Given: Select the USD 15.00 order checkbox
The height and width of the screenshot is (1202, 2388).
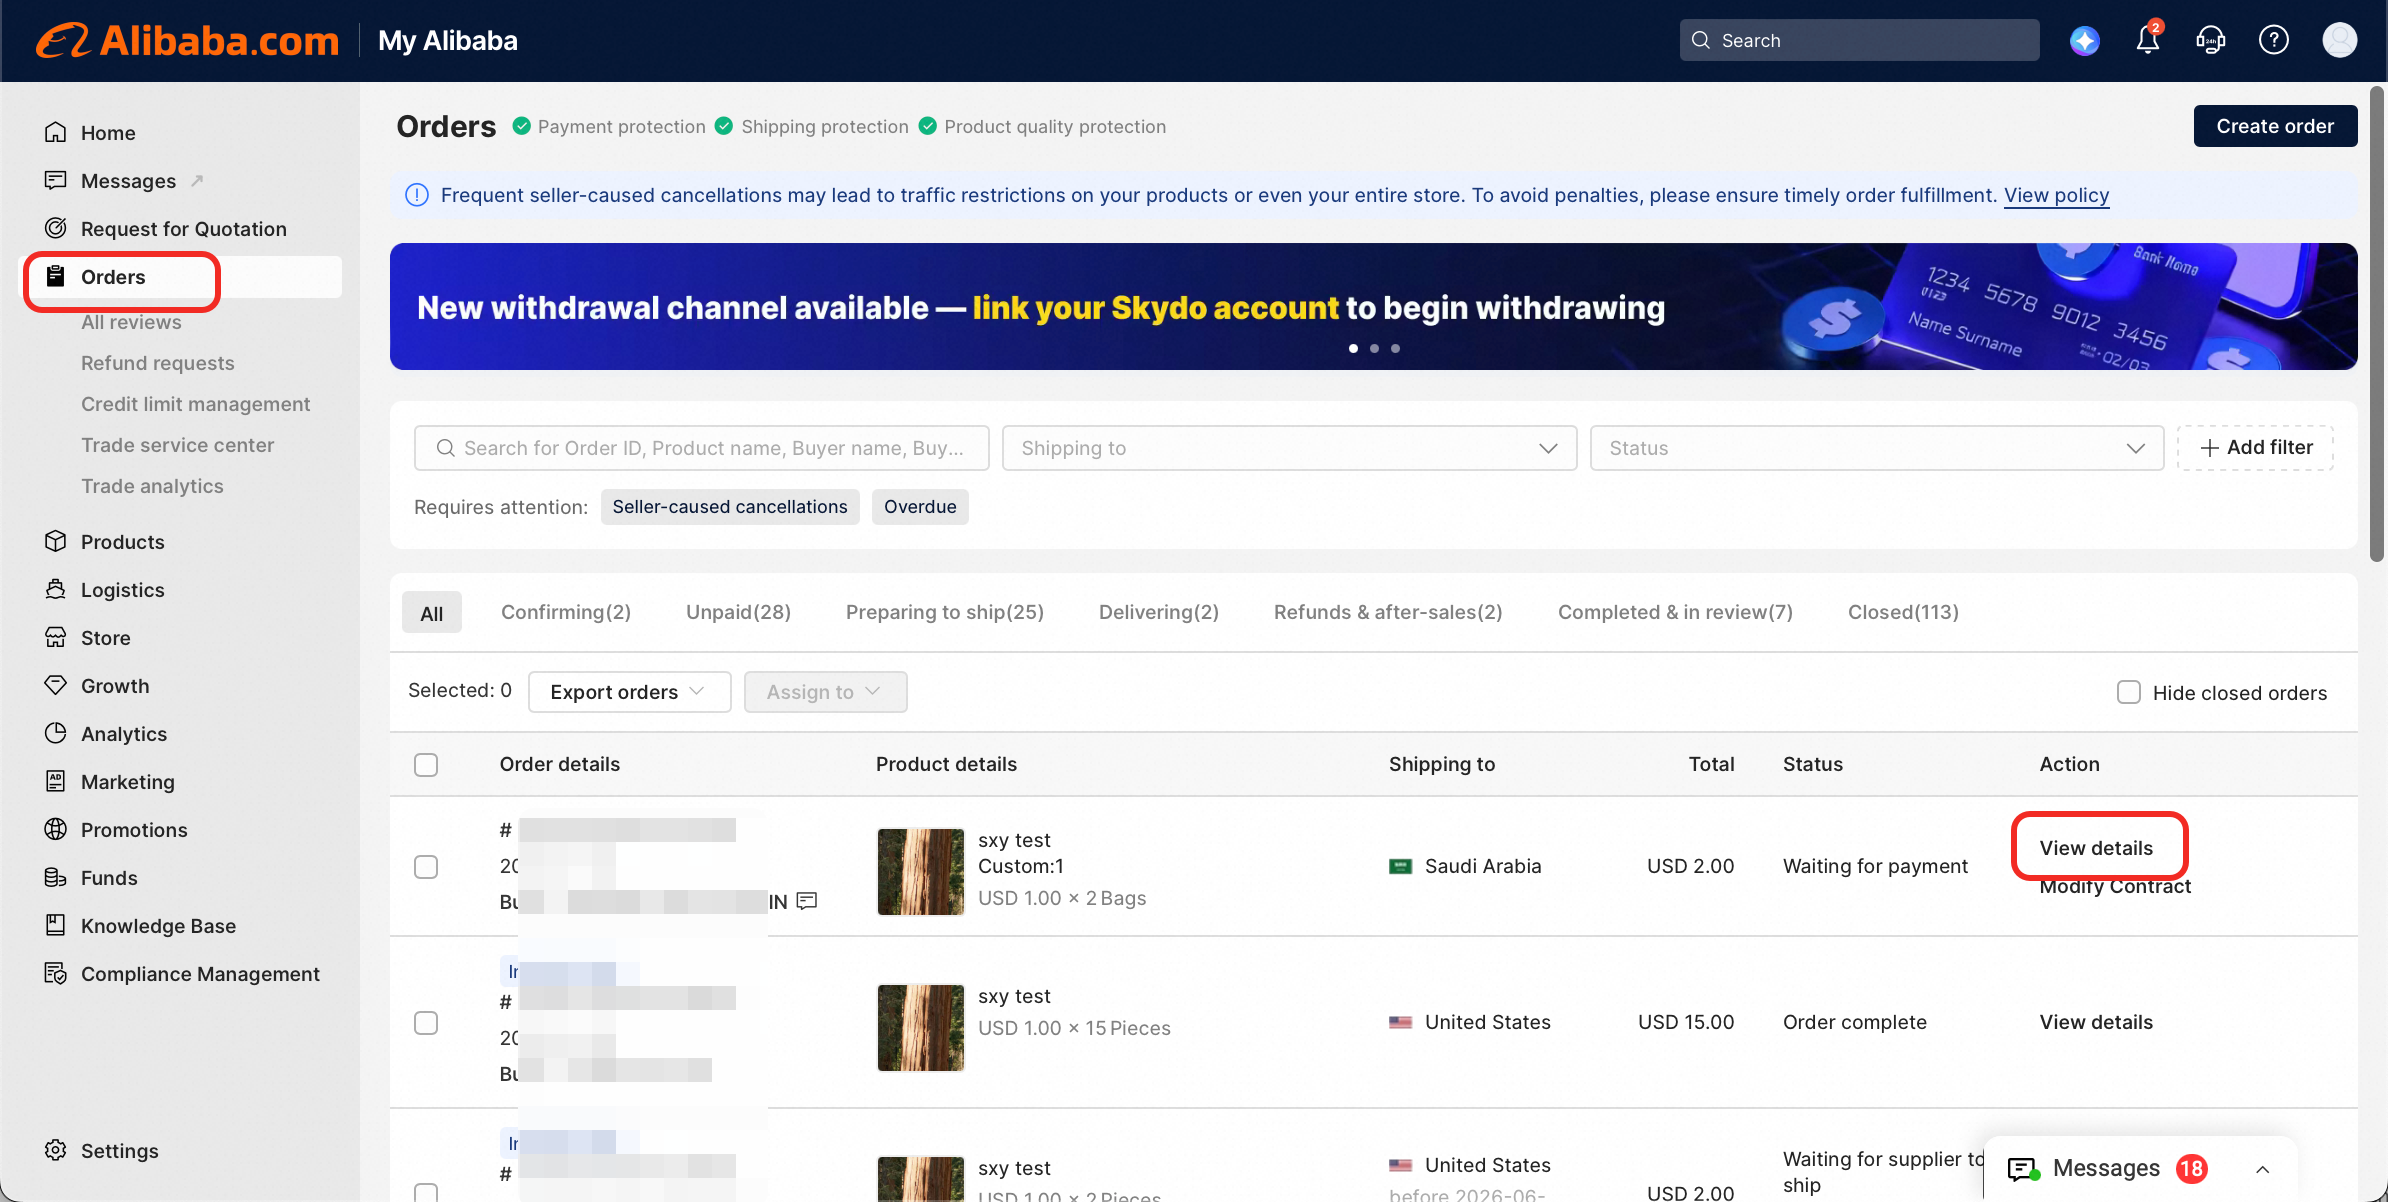Looking at the screenshot, I should click(x=426, y=1023).
